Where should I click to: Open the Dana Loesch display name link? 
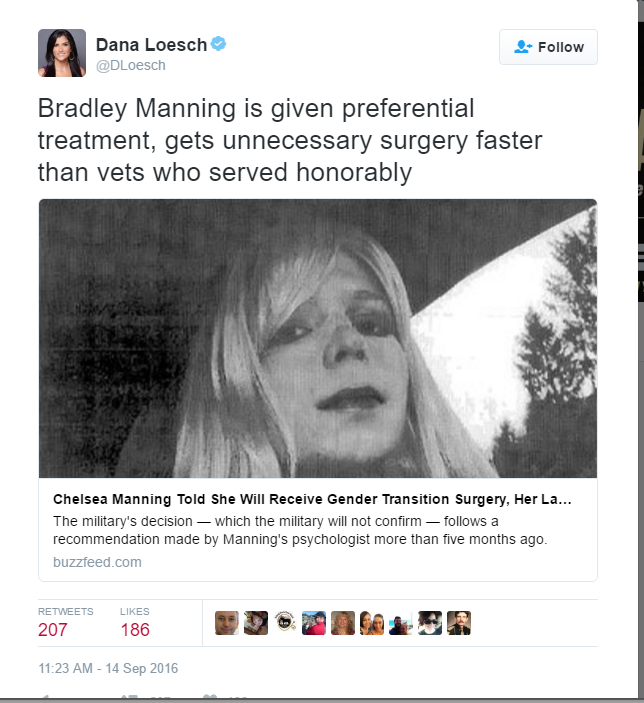coord(151,45)
